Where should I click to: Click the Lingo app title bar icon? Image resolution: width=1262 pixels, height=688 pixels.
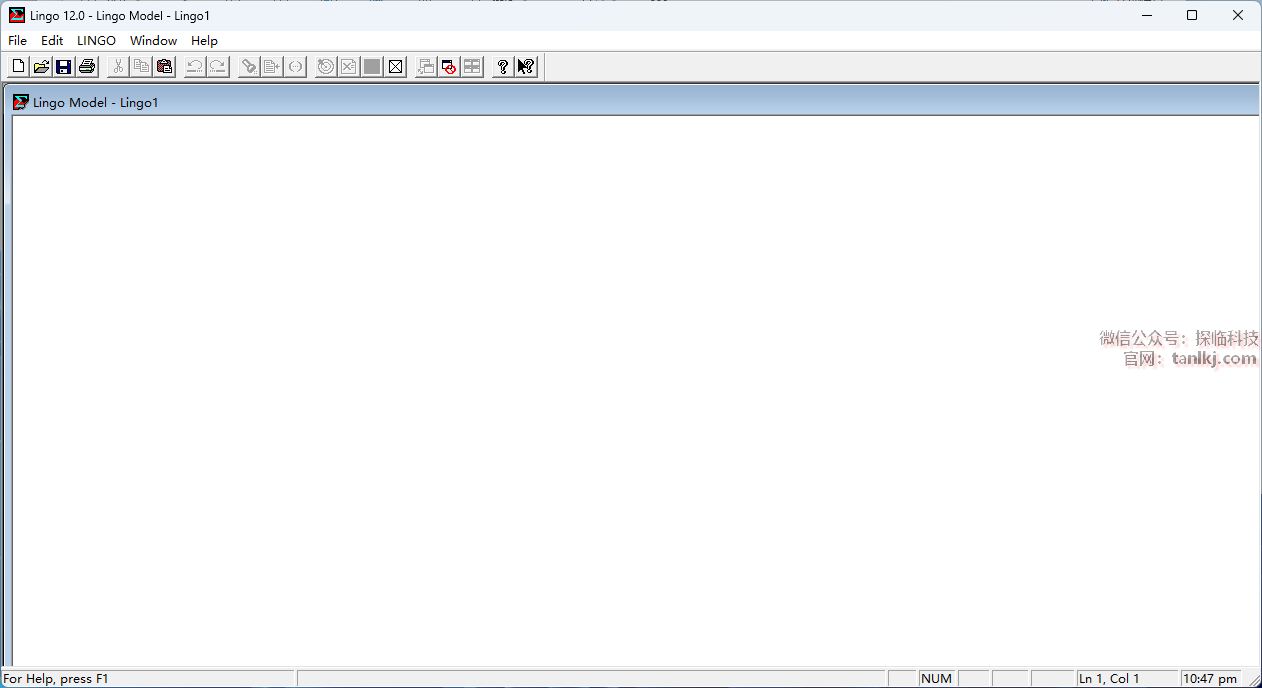click(x=17, y=15)
